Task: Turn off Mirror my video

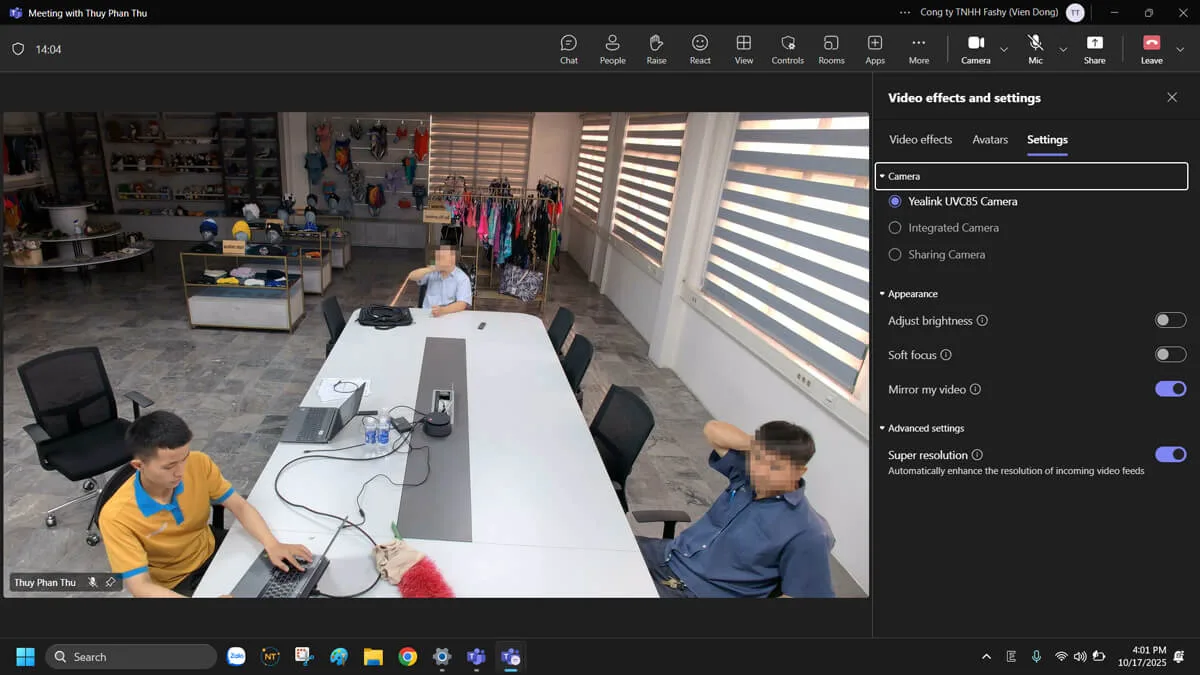Action: 1170,389
